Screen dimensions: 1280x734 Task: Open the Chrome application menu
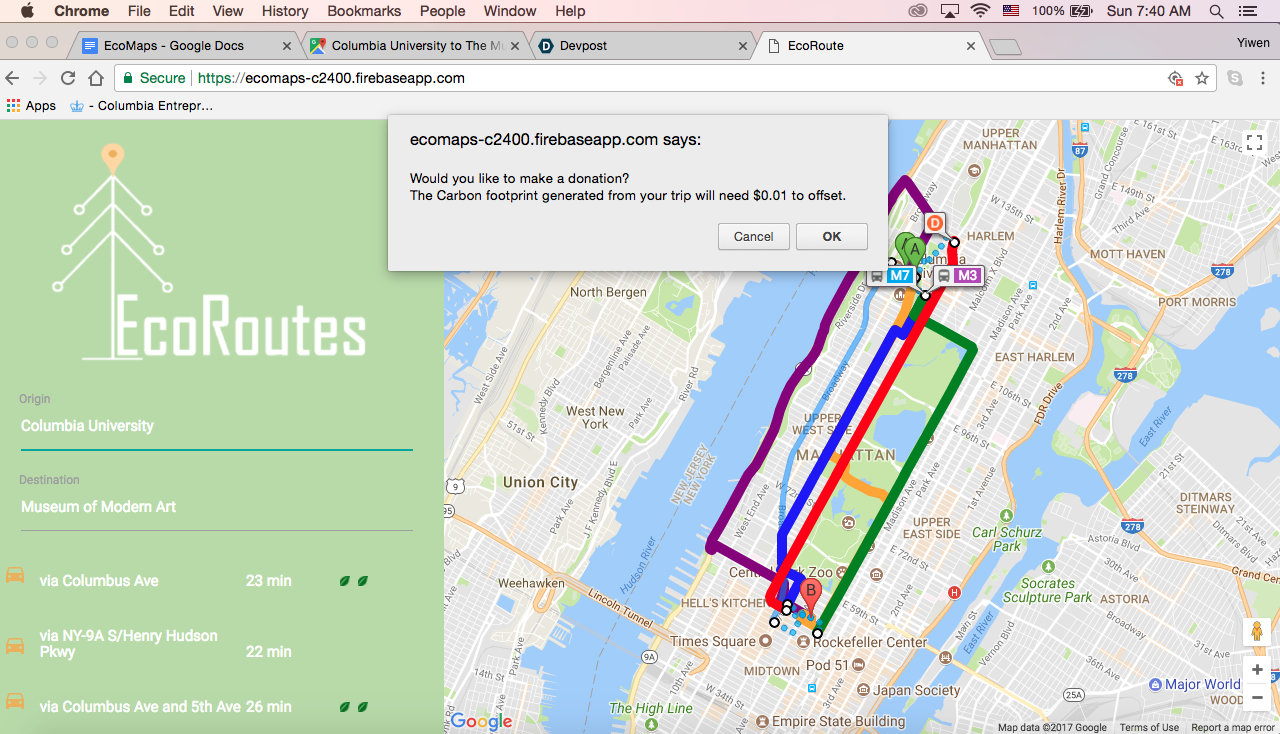coord(82,11)
